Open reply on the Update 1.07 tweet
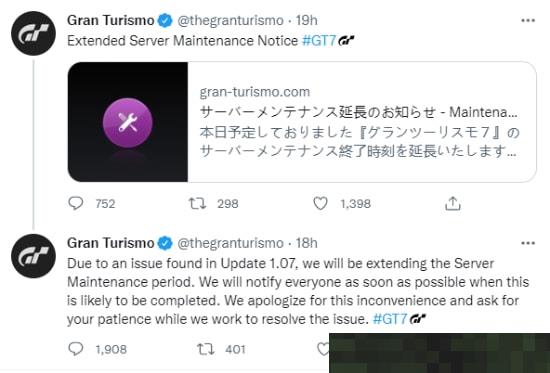Viewport: 550px width, 373px height. (75, 349)
